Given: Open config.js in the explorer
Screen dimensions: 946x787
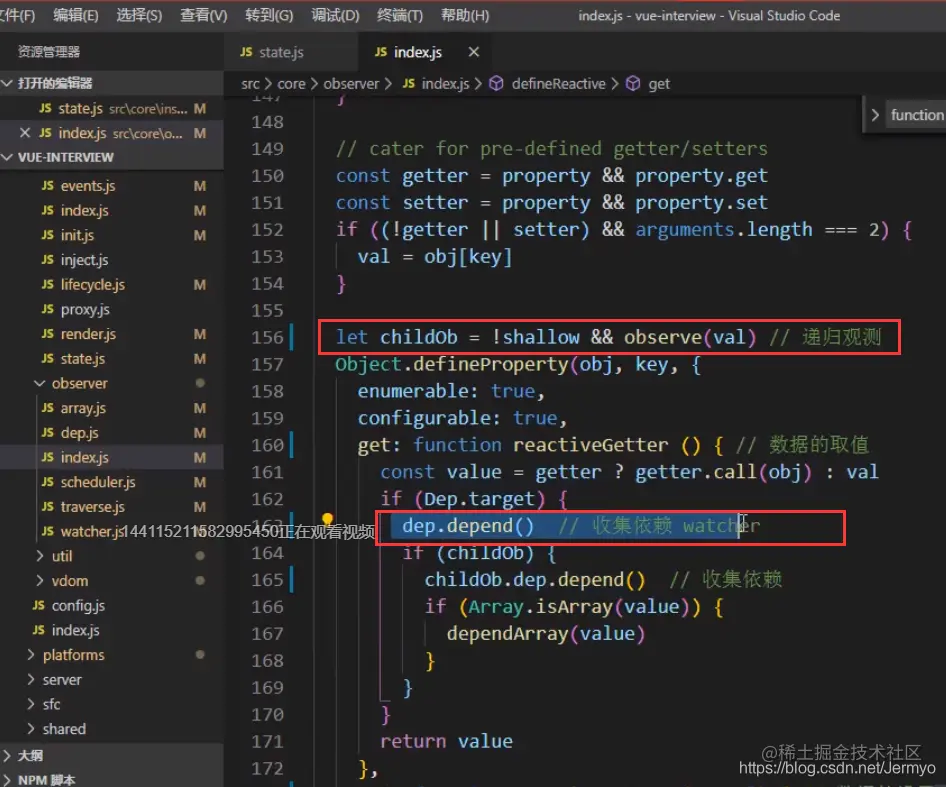Looking at the screenshot, I should [112, 605].
